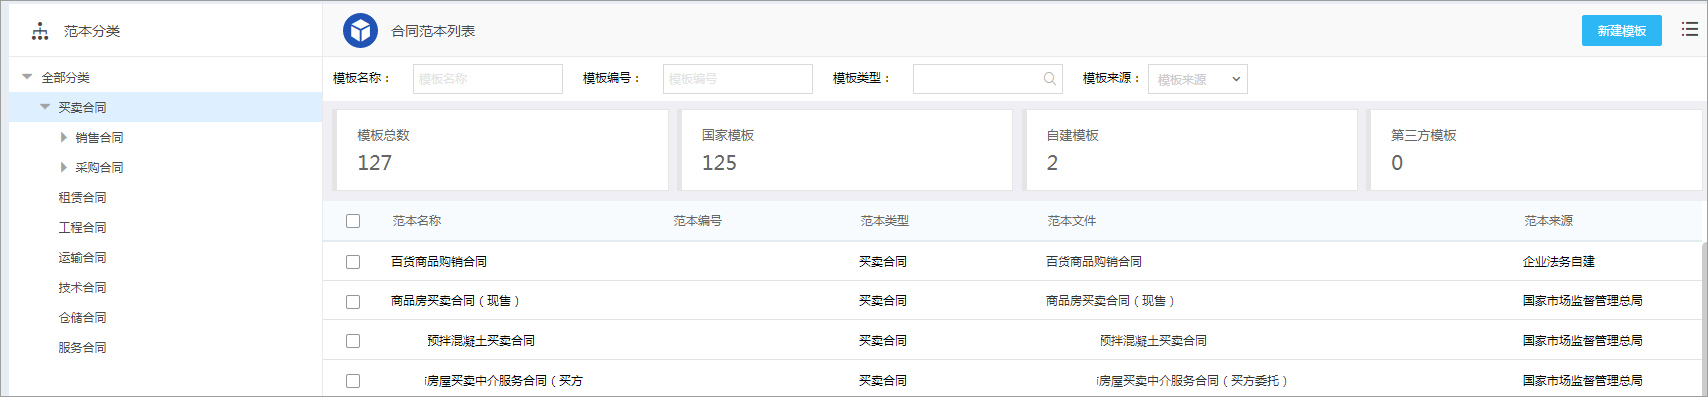Click 买卖合同 type cell in 预拌混凝土买卖合同 row
Screen dimensions: 1708x397
coord(883,341)
